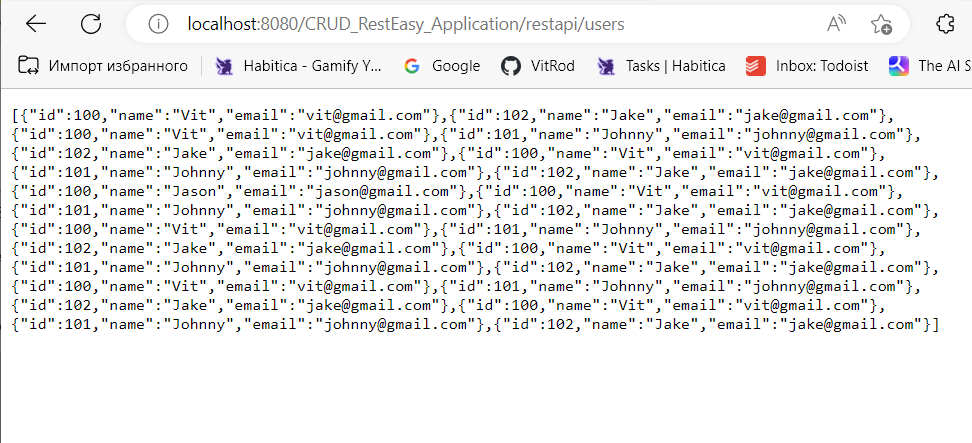972x443 pixels.
Task: Open Read aloud from the address bar
Action: (837, 24)
